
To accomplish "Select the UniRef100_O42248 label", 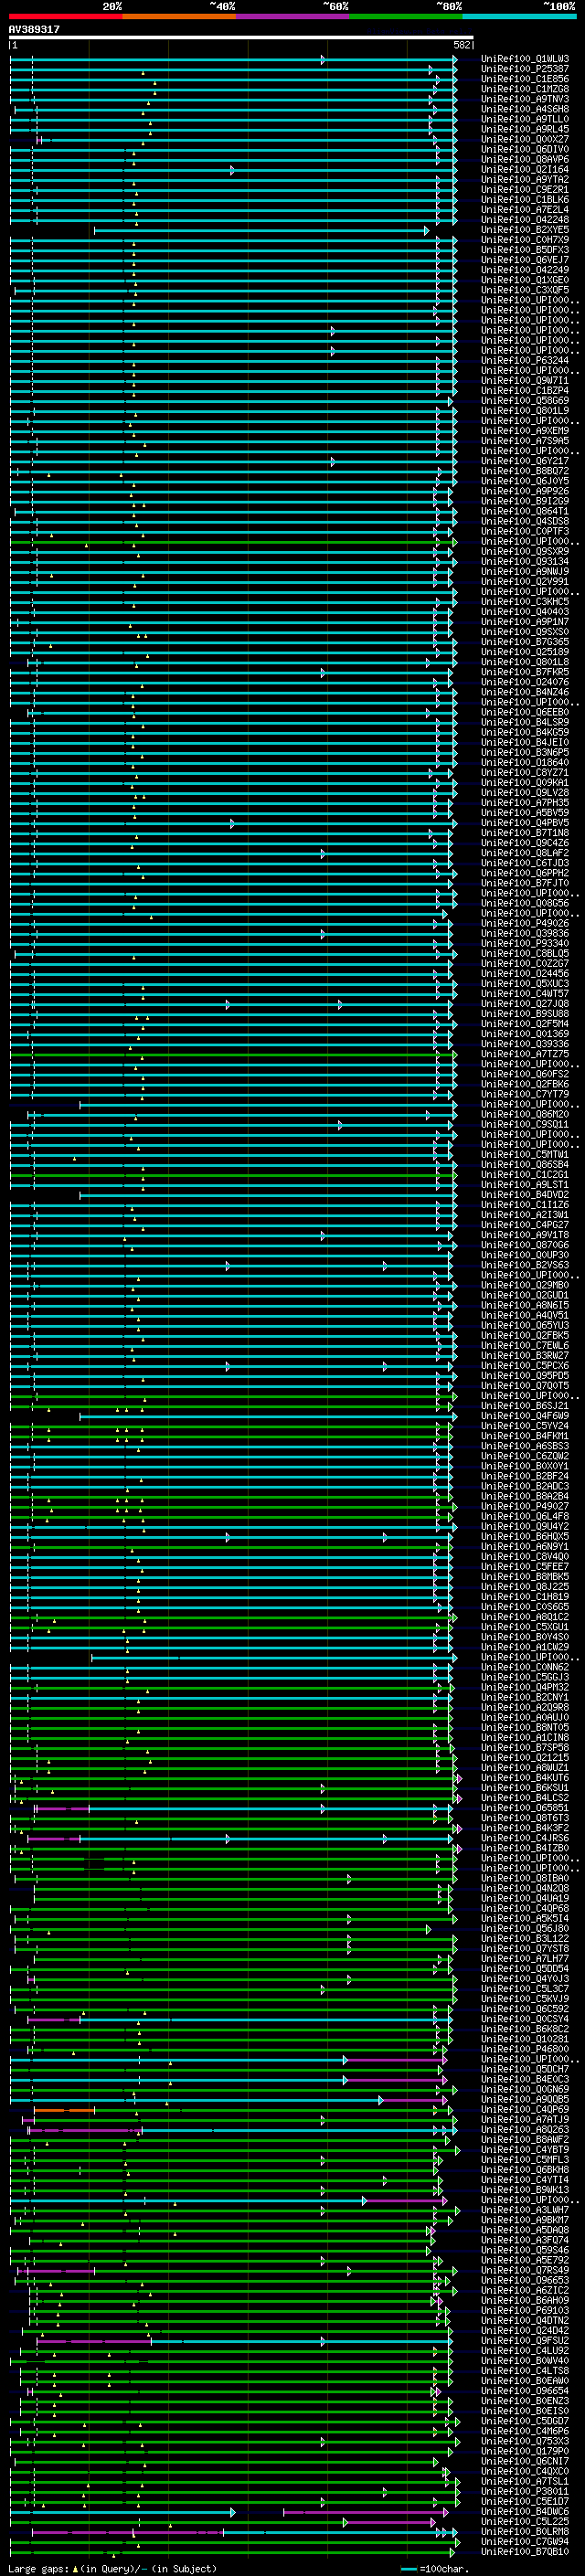I will pyautogui.click(x=525, y=219).
